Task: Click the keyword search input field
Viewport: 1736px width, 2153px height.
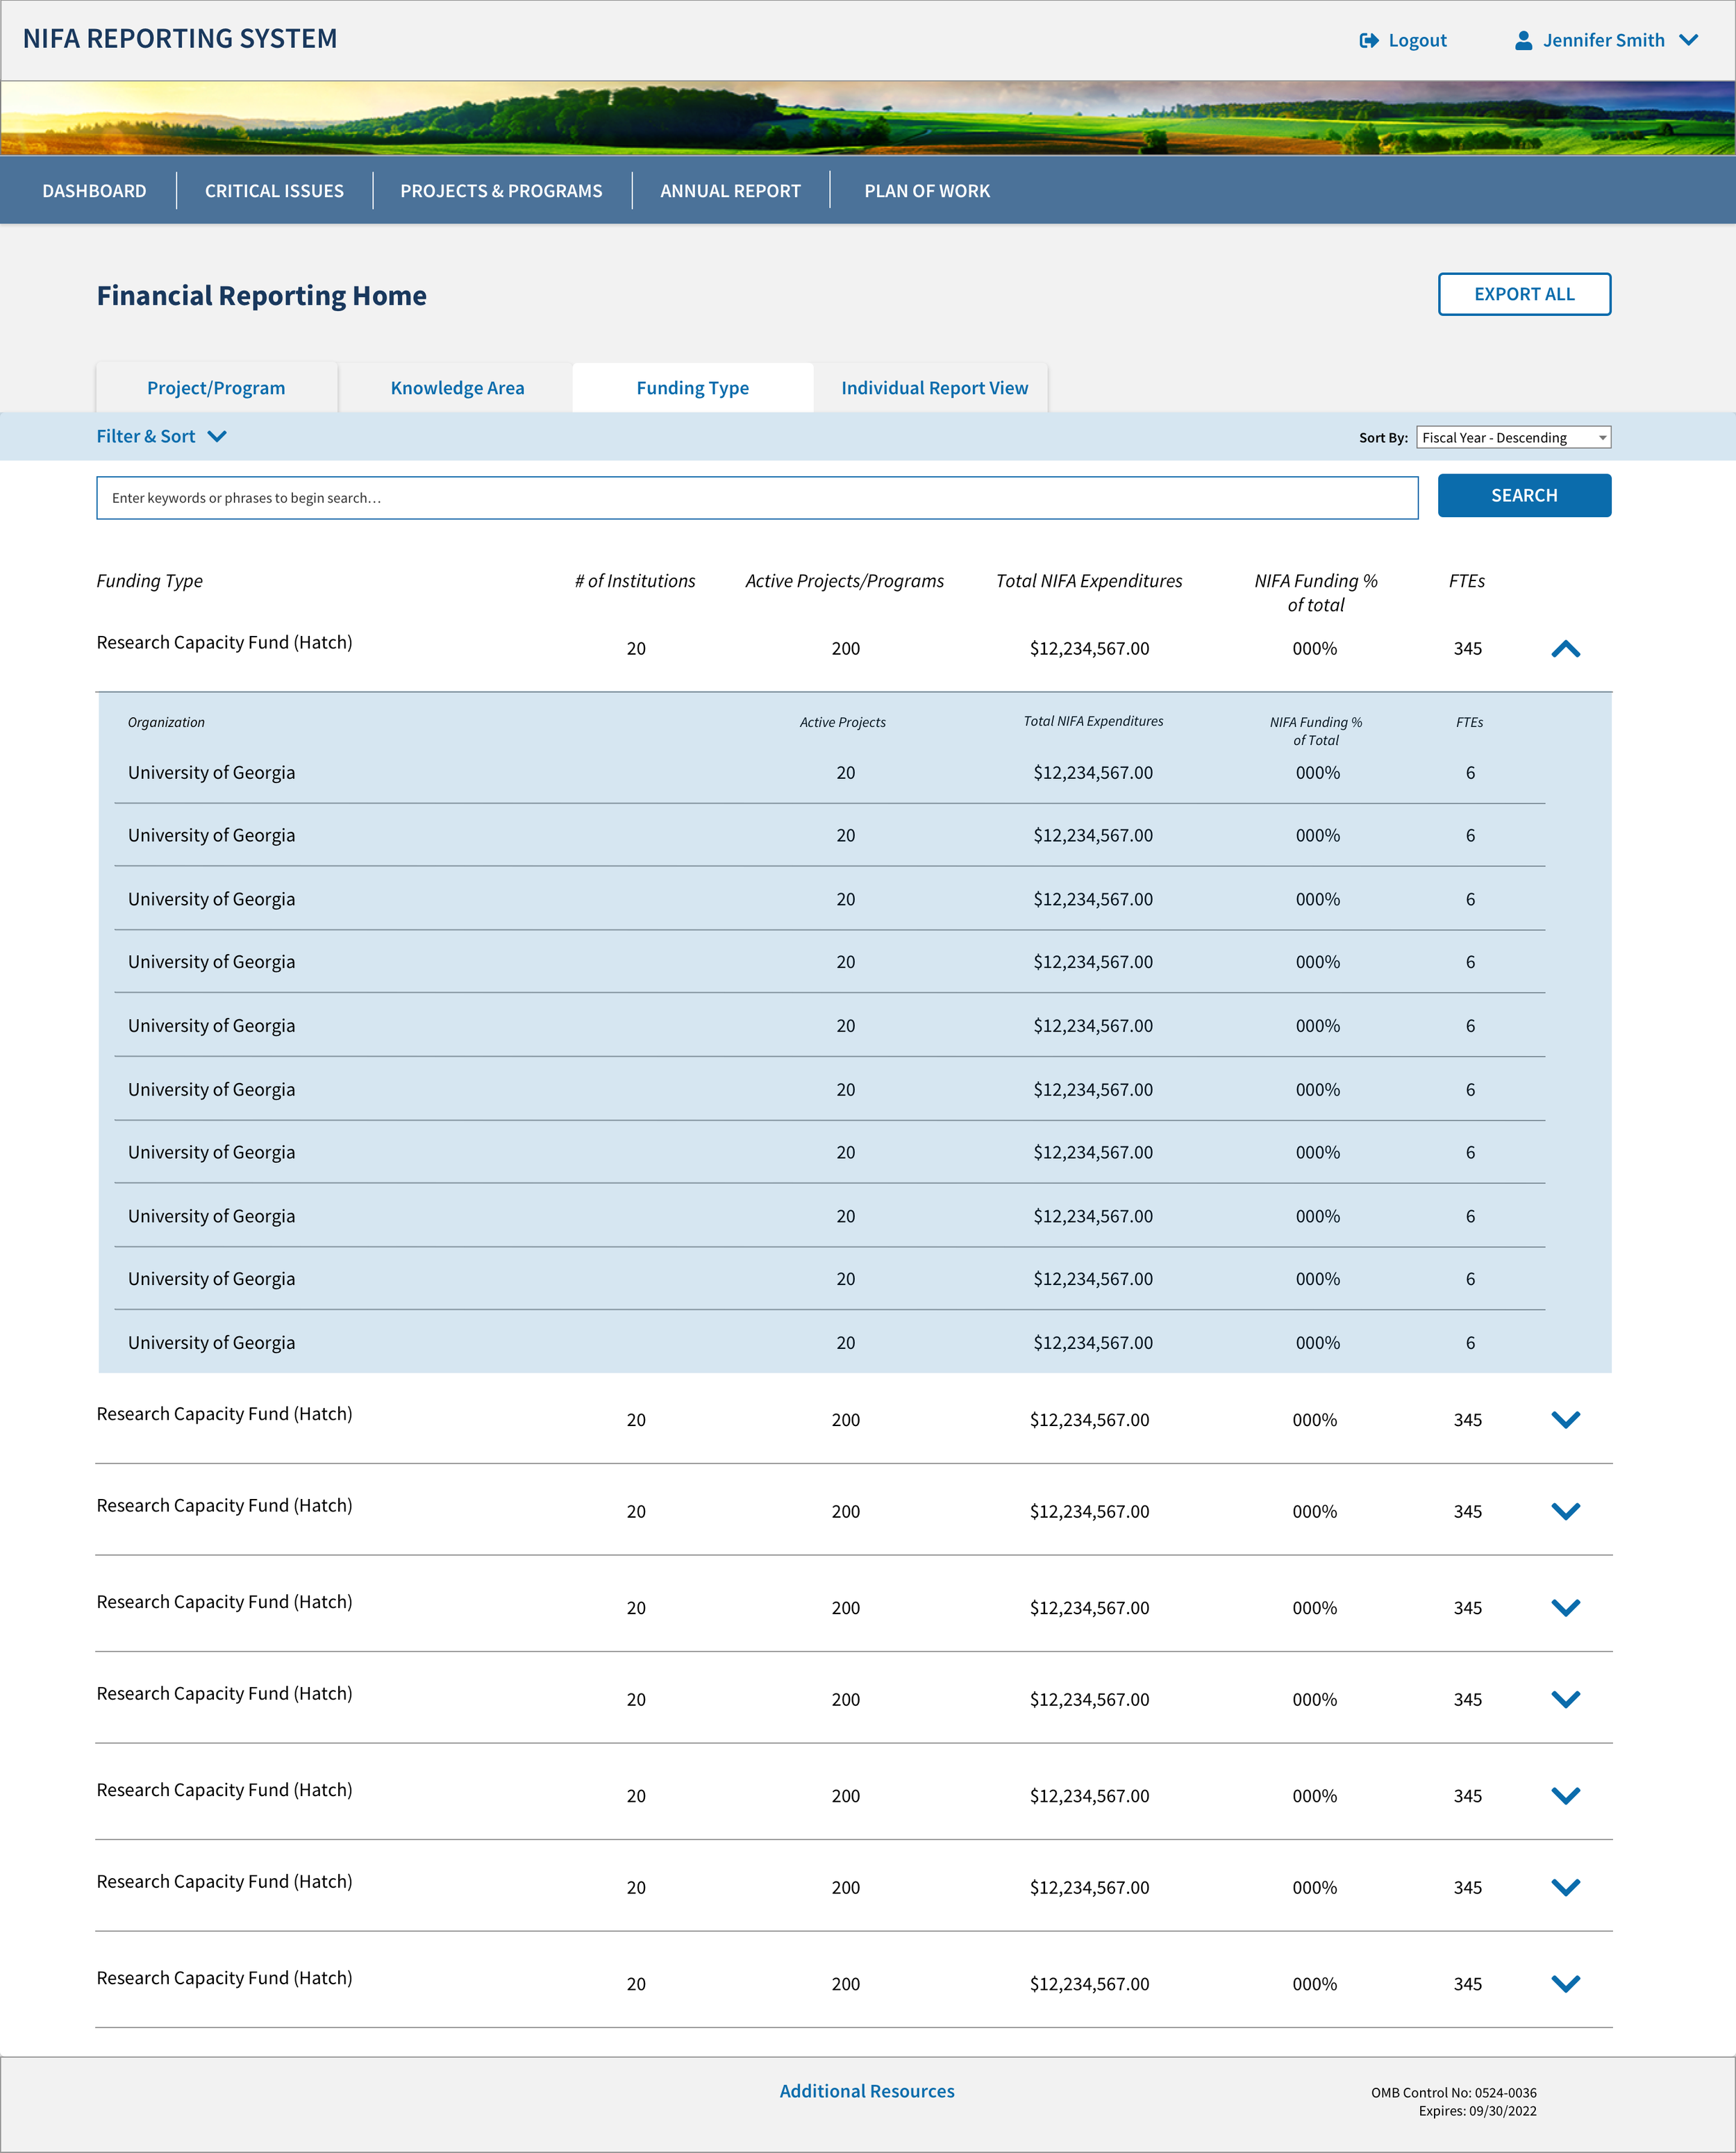Action: [x=756, y=498]
